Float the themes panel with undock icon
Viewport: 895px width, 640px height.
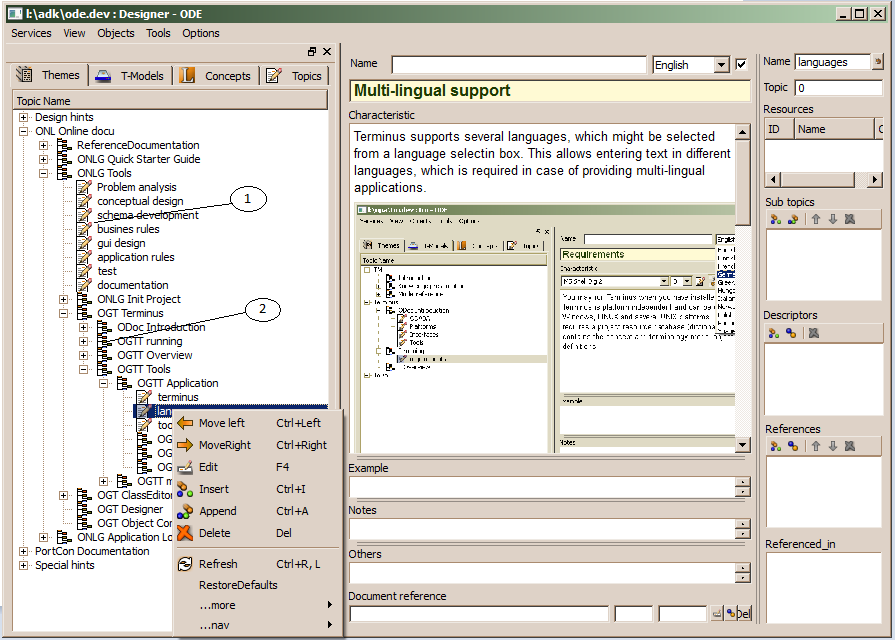[312, 51]
